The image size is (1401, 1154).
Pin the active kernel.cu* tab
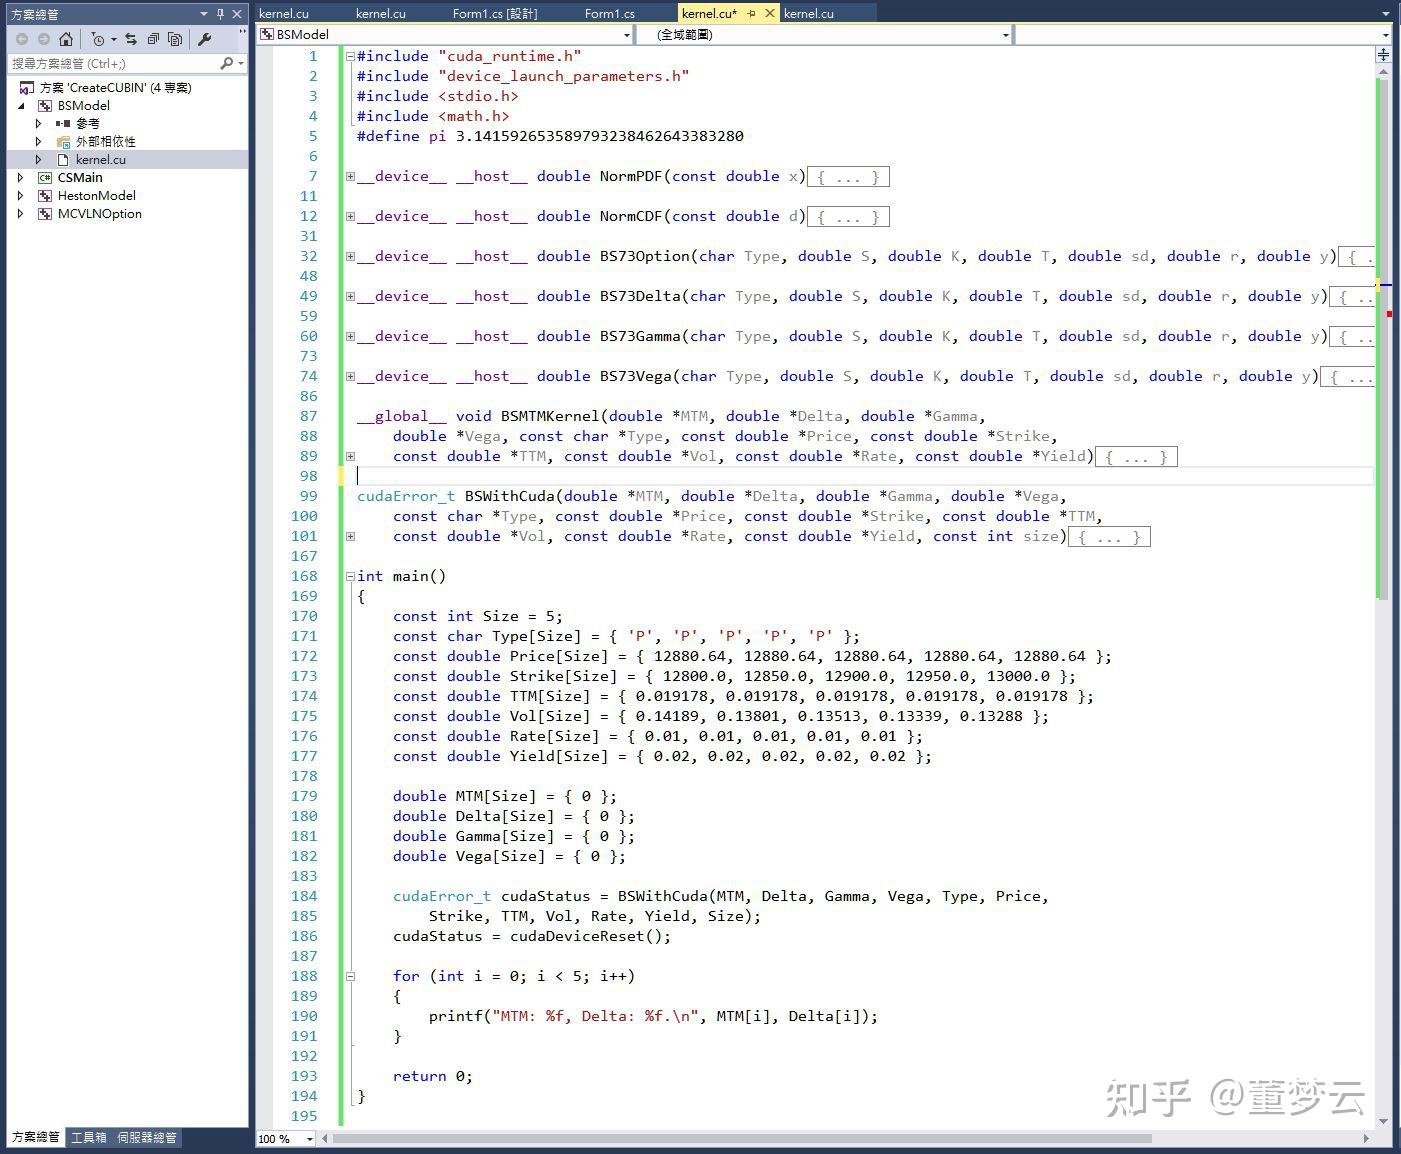tap(752, 14)
